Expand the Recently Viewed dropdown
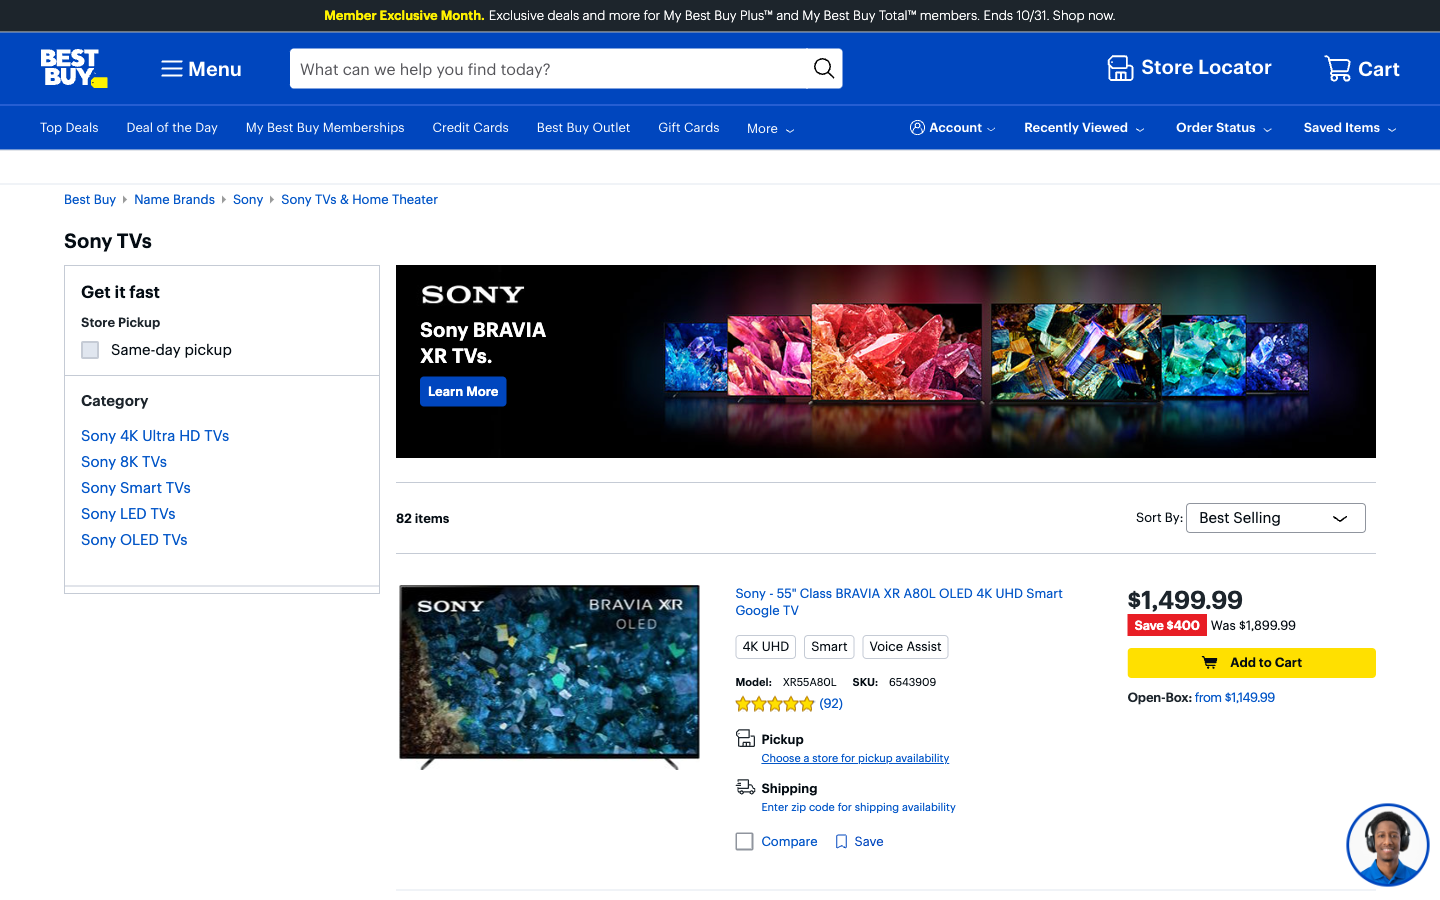The width and height of the screenshot is (1440, 900). [x=1084, y=128]
